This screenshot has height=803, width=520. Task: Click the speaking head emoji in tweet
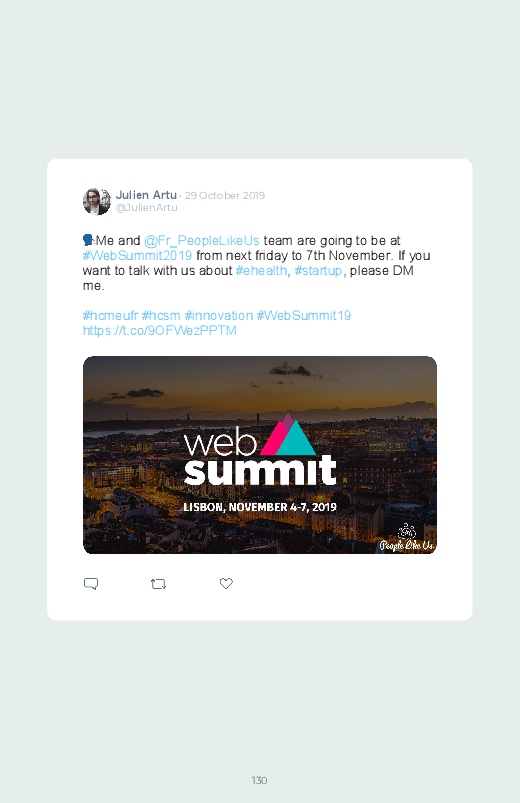tap(88, 240)
